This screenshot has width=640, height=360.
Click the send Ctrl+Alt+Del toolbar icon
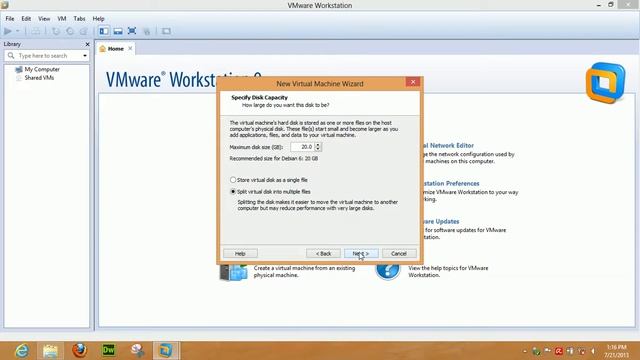click(x=36, y=31)
